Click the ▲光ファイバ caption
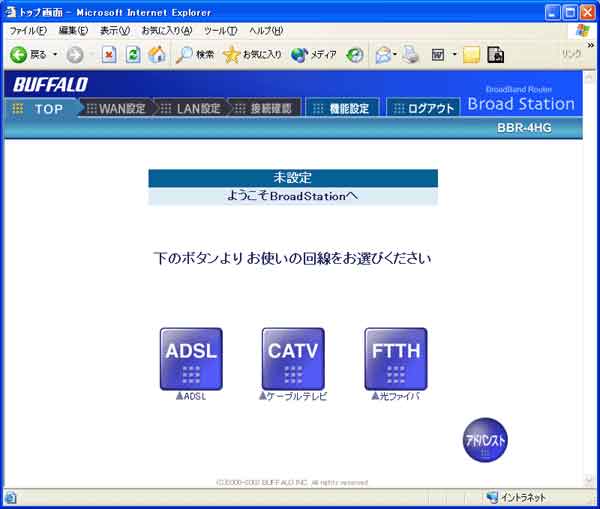This screenshot has height=509, width=600. (396, 396)
